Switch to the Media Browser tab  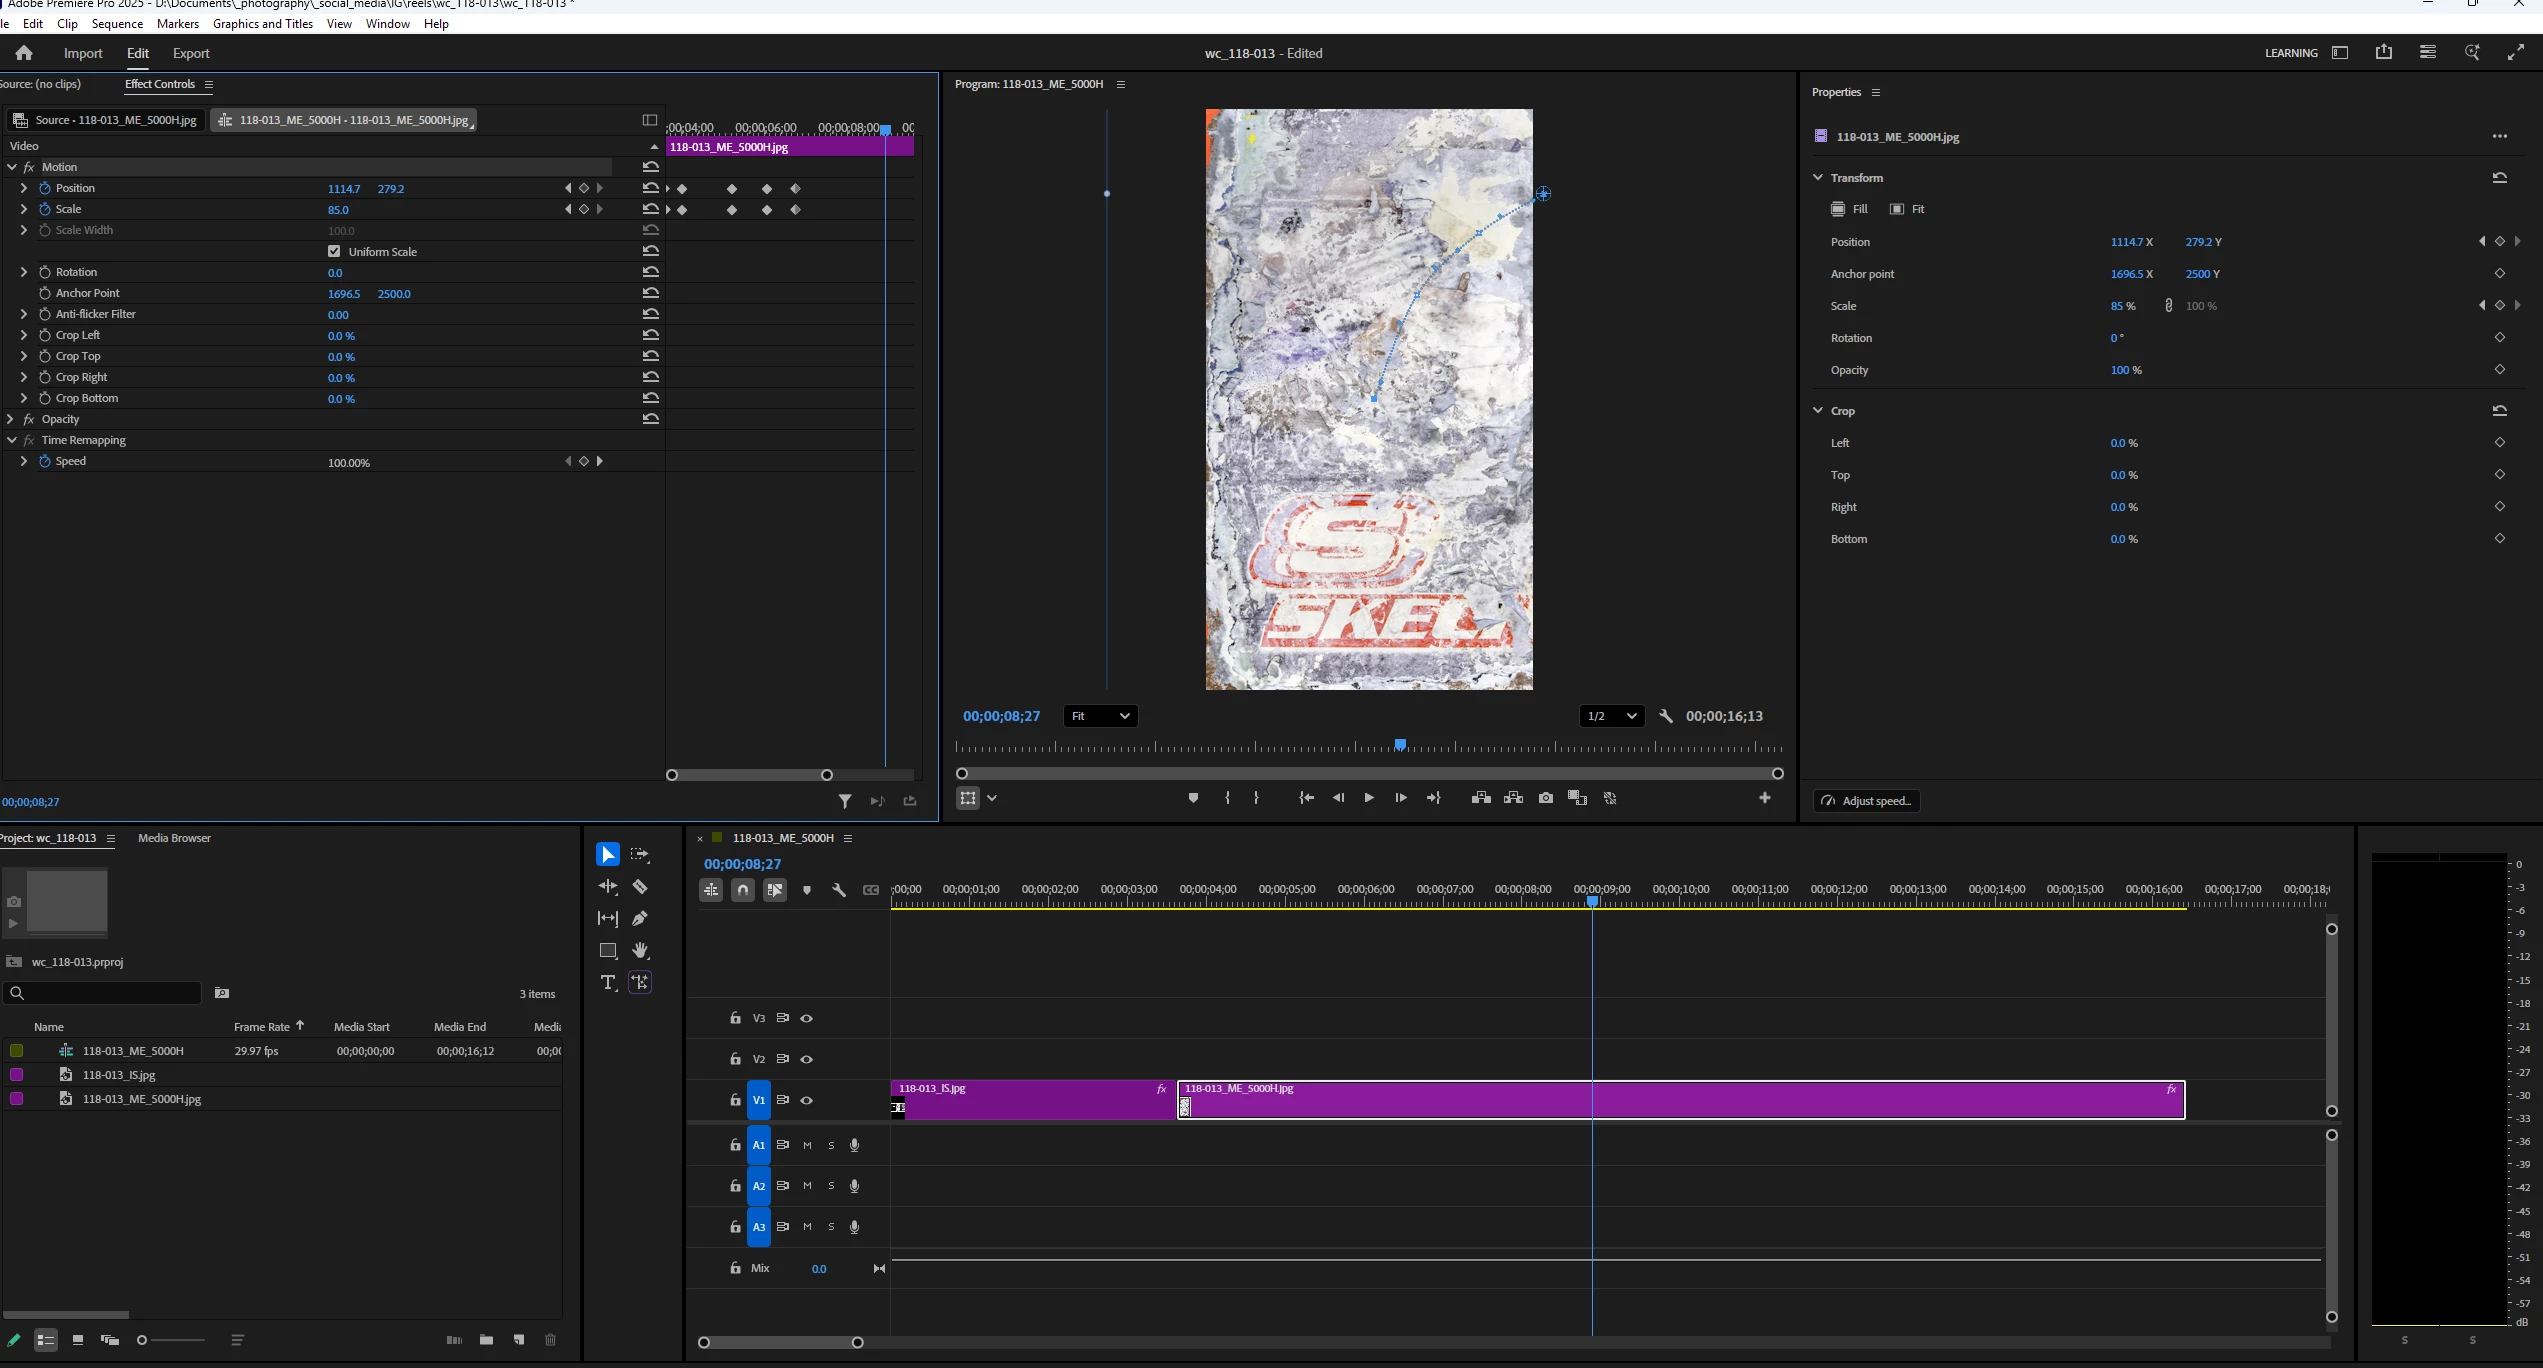pyautogui.click(x=174, y=838)
